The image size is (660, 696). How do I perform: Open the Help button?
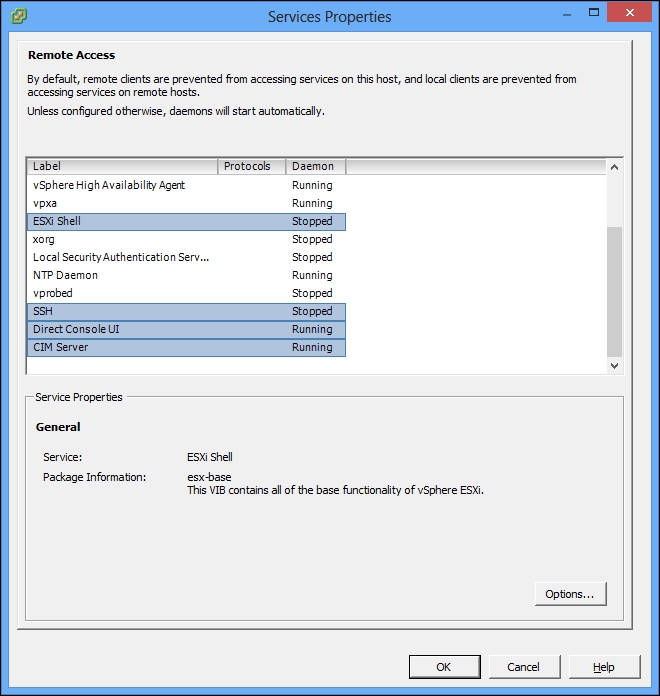pyautogui.click(x=605, y=667)
